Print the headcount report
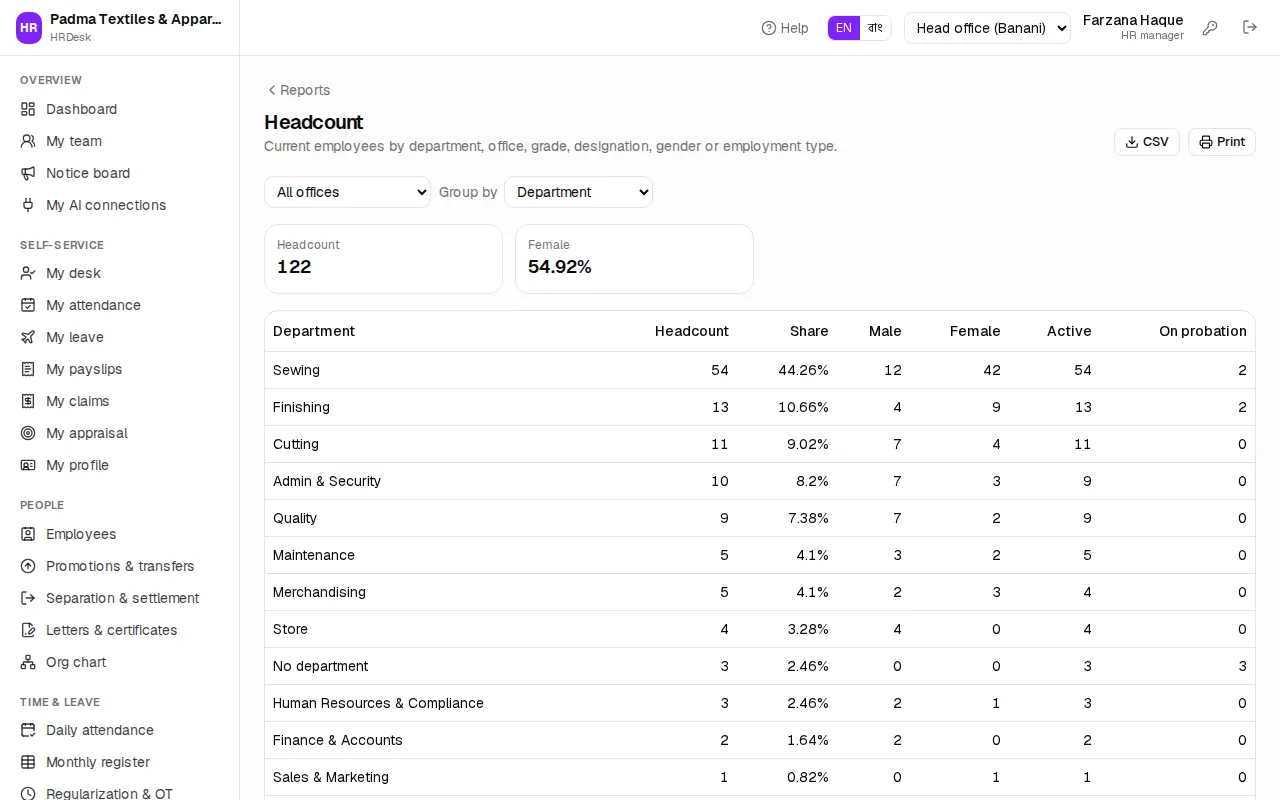The image size is (1280, 800). [1222, 142]
